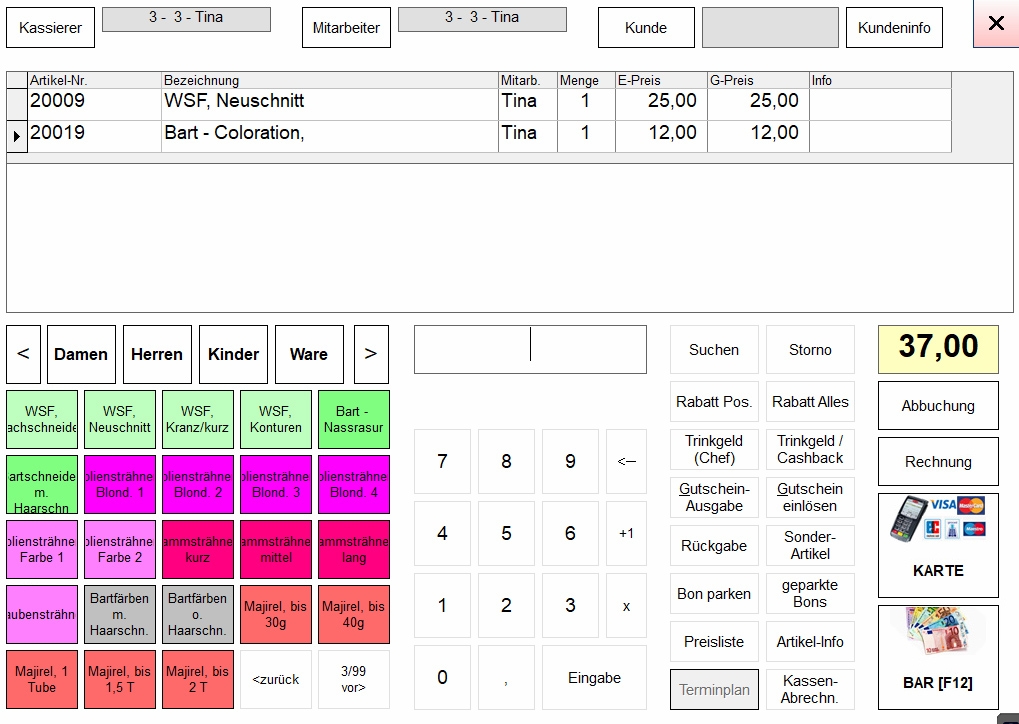Add the green WSF, Neuschnitt article tile
Screen dimensions: 1019x724
click(x=119, y=419)
